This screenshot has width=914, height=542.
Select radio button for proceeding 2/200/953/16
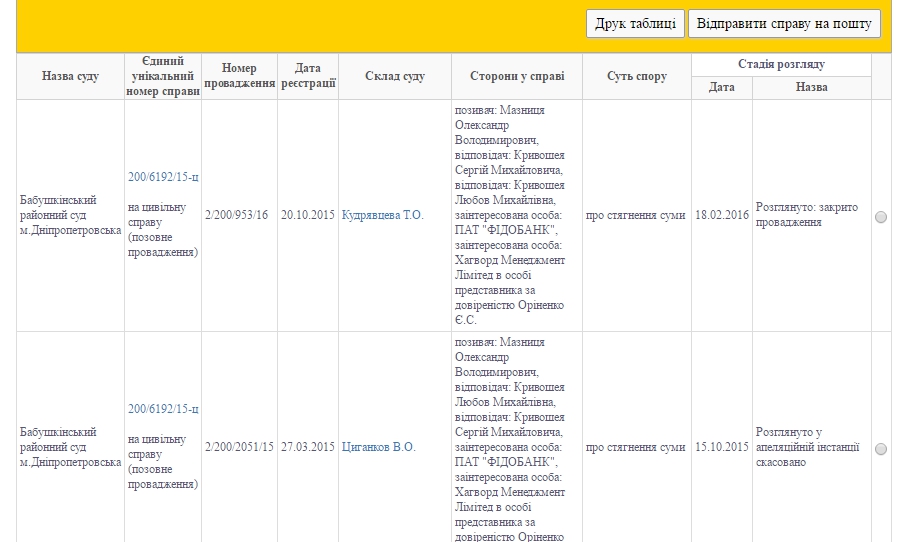pyautogui.click(x=881, y=217)
